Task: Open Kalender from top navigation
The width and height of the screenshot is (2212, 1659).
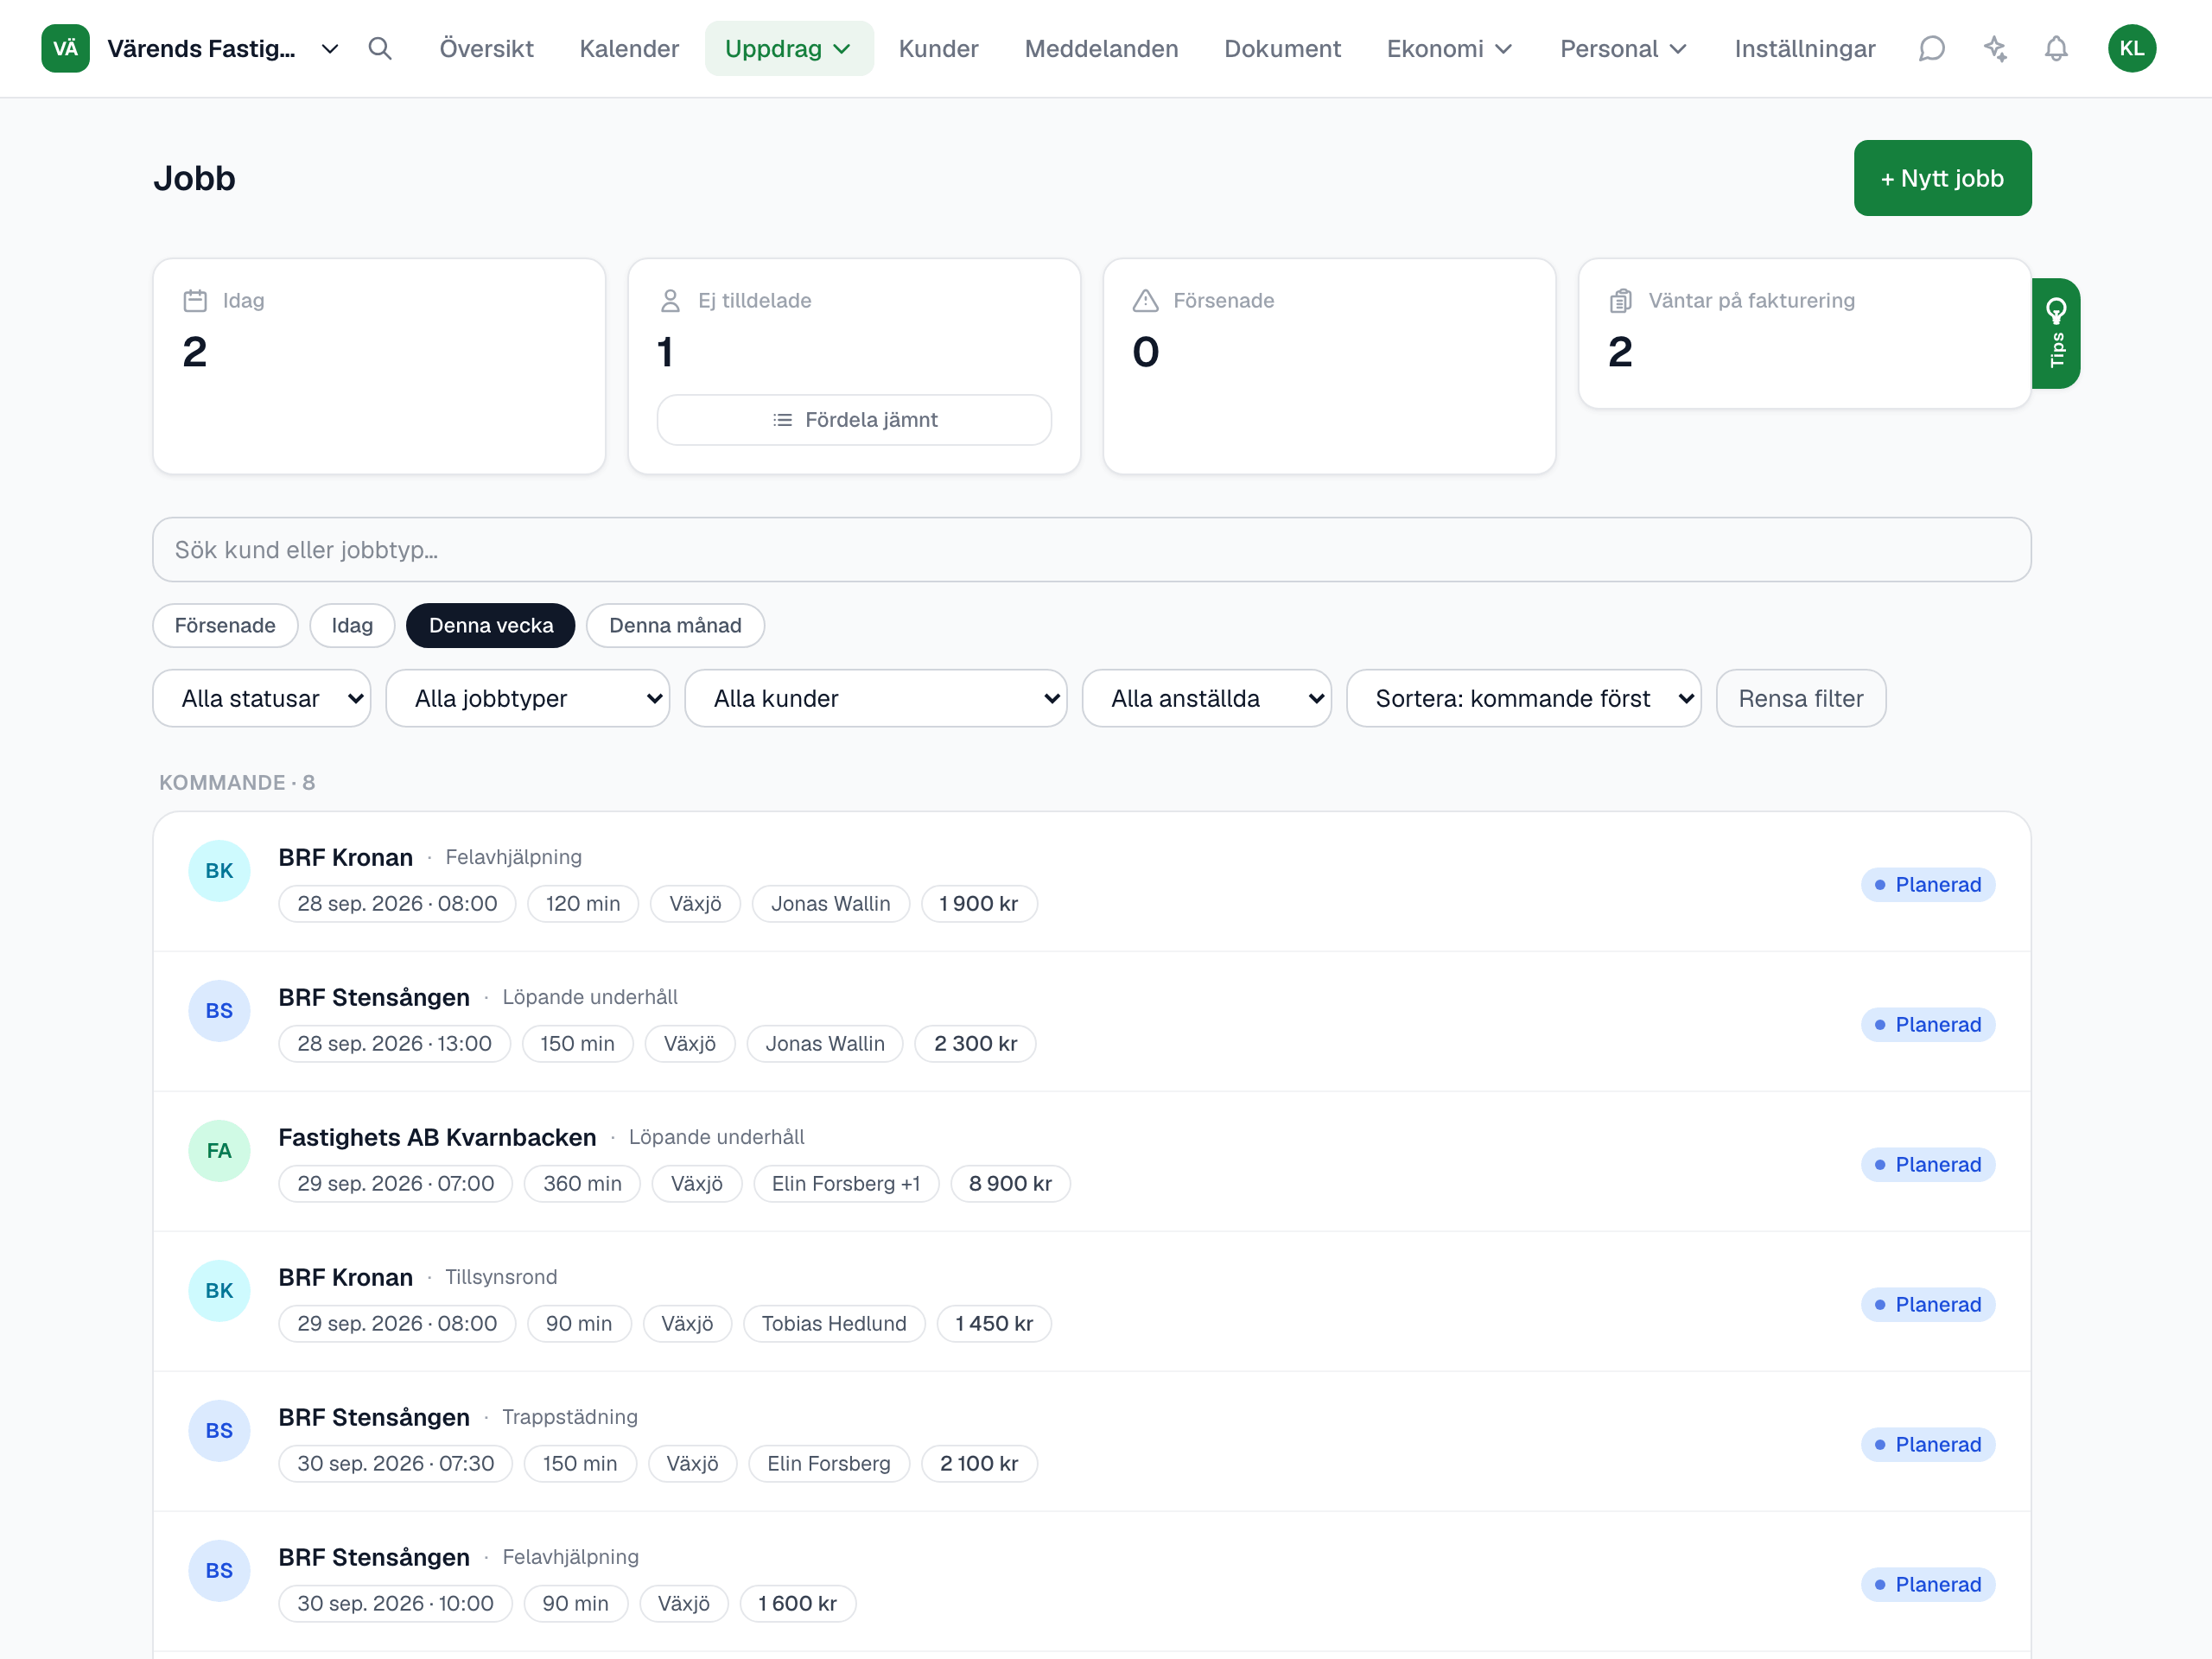Action: tap(629, 48)
